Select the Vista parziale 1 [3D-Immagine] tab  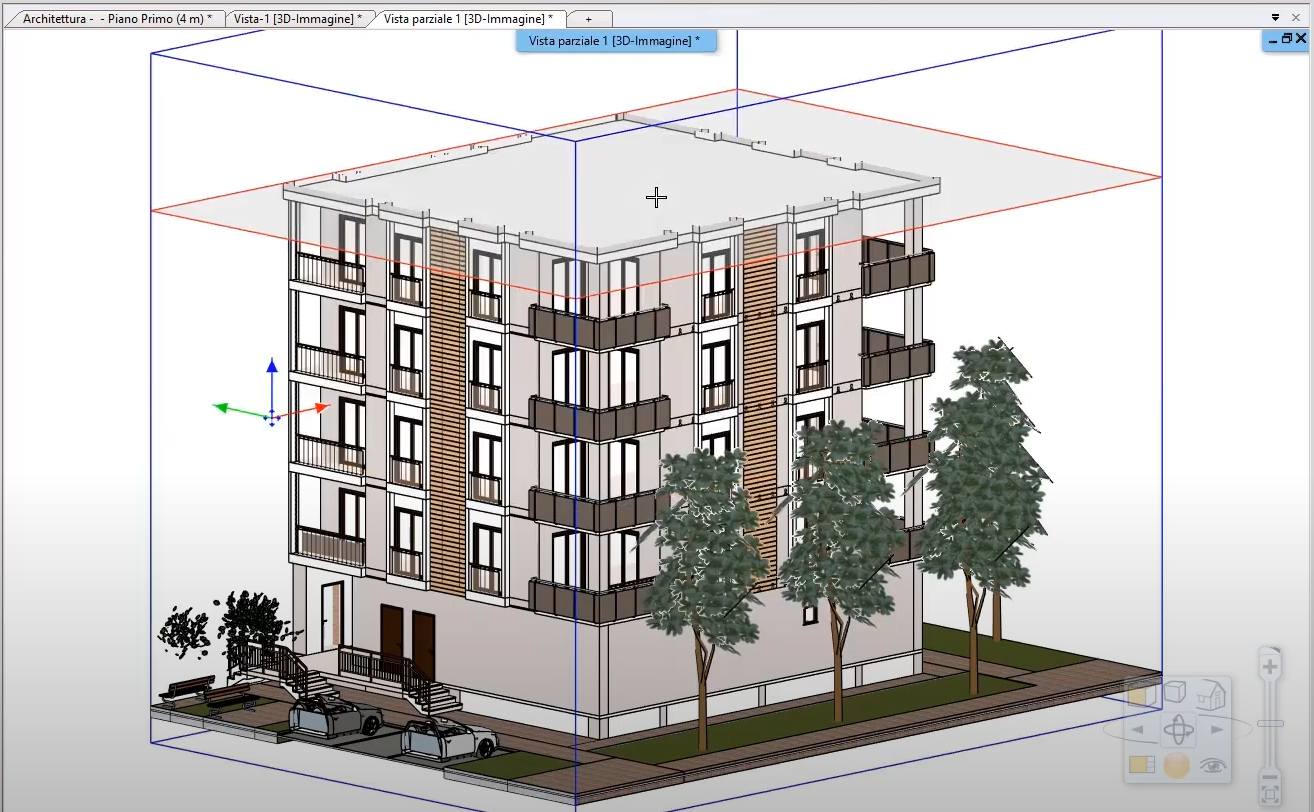467,18
